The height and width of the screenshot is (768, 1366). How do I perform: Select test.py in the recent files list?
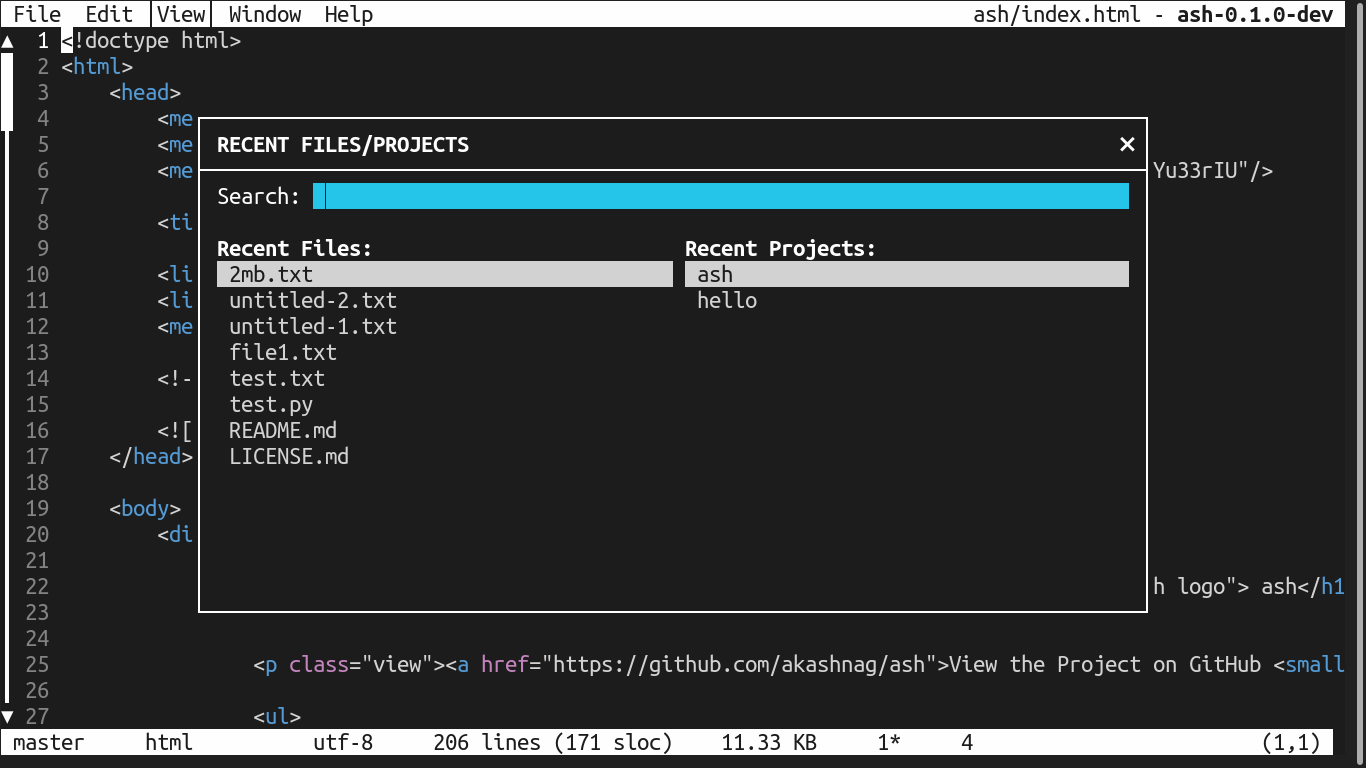pos(271,404)
